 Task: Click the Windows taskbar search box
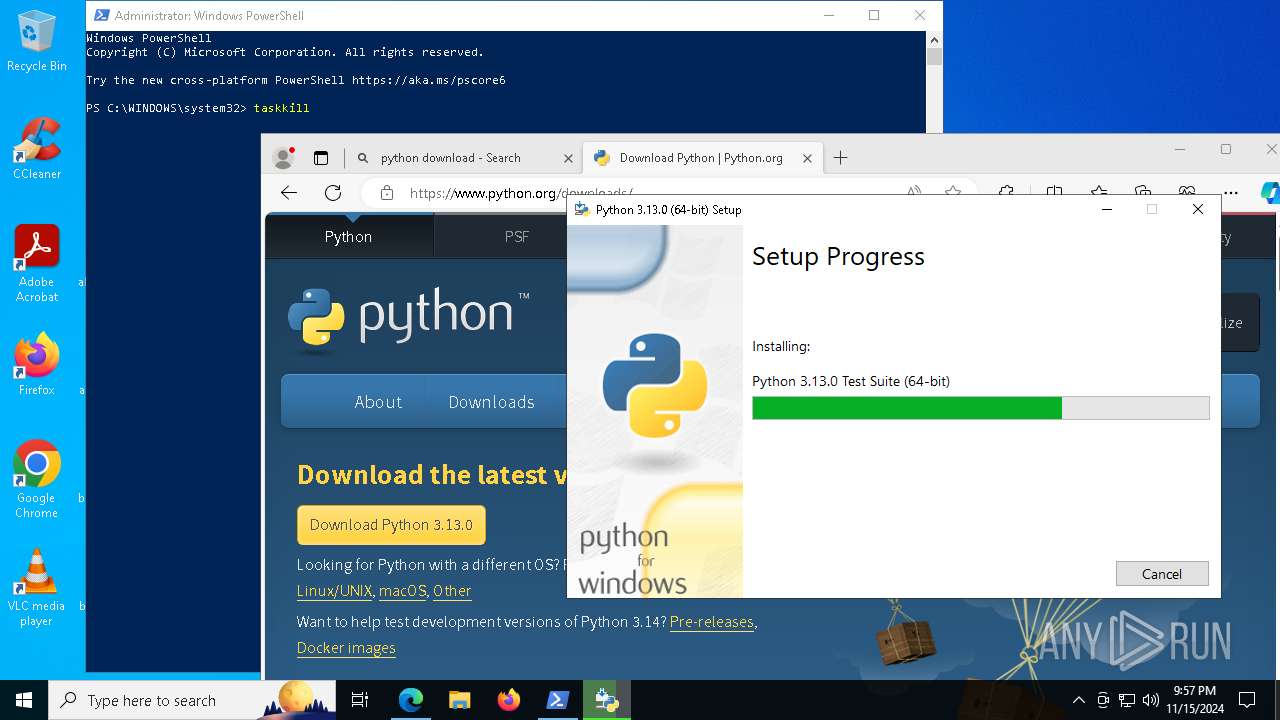coord(192,700)
